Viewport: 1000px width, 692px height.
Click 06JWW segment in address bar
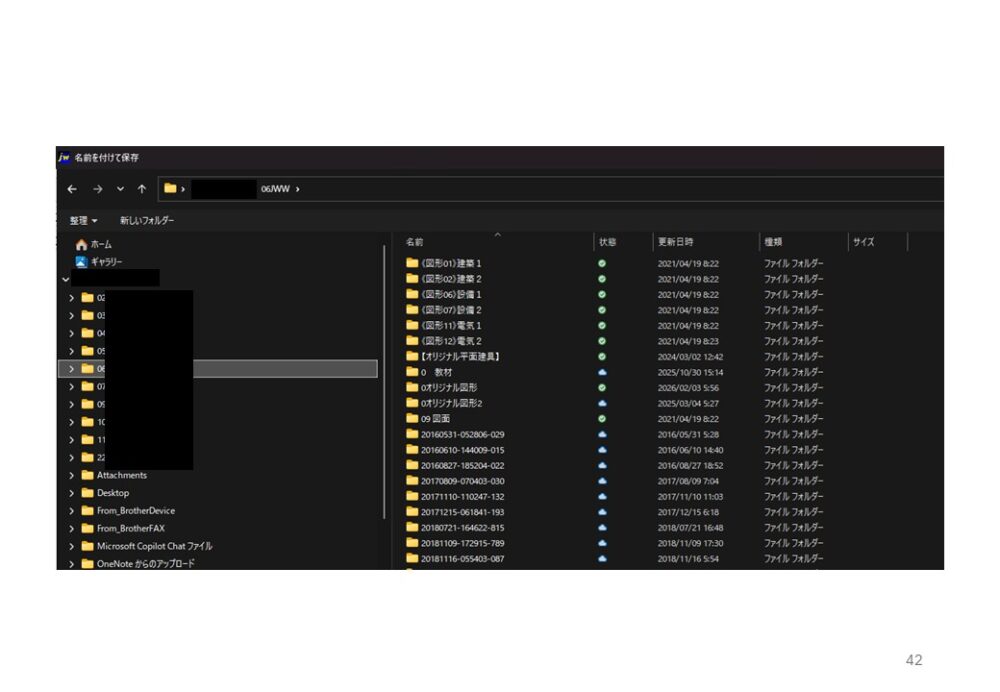click(x=274, y=189)
